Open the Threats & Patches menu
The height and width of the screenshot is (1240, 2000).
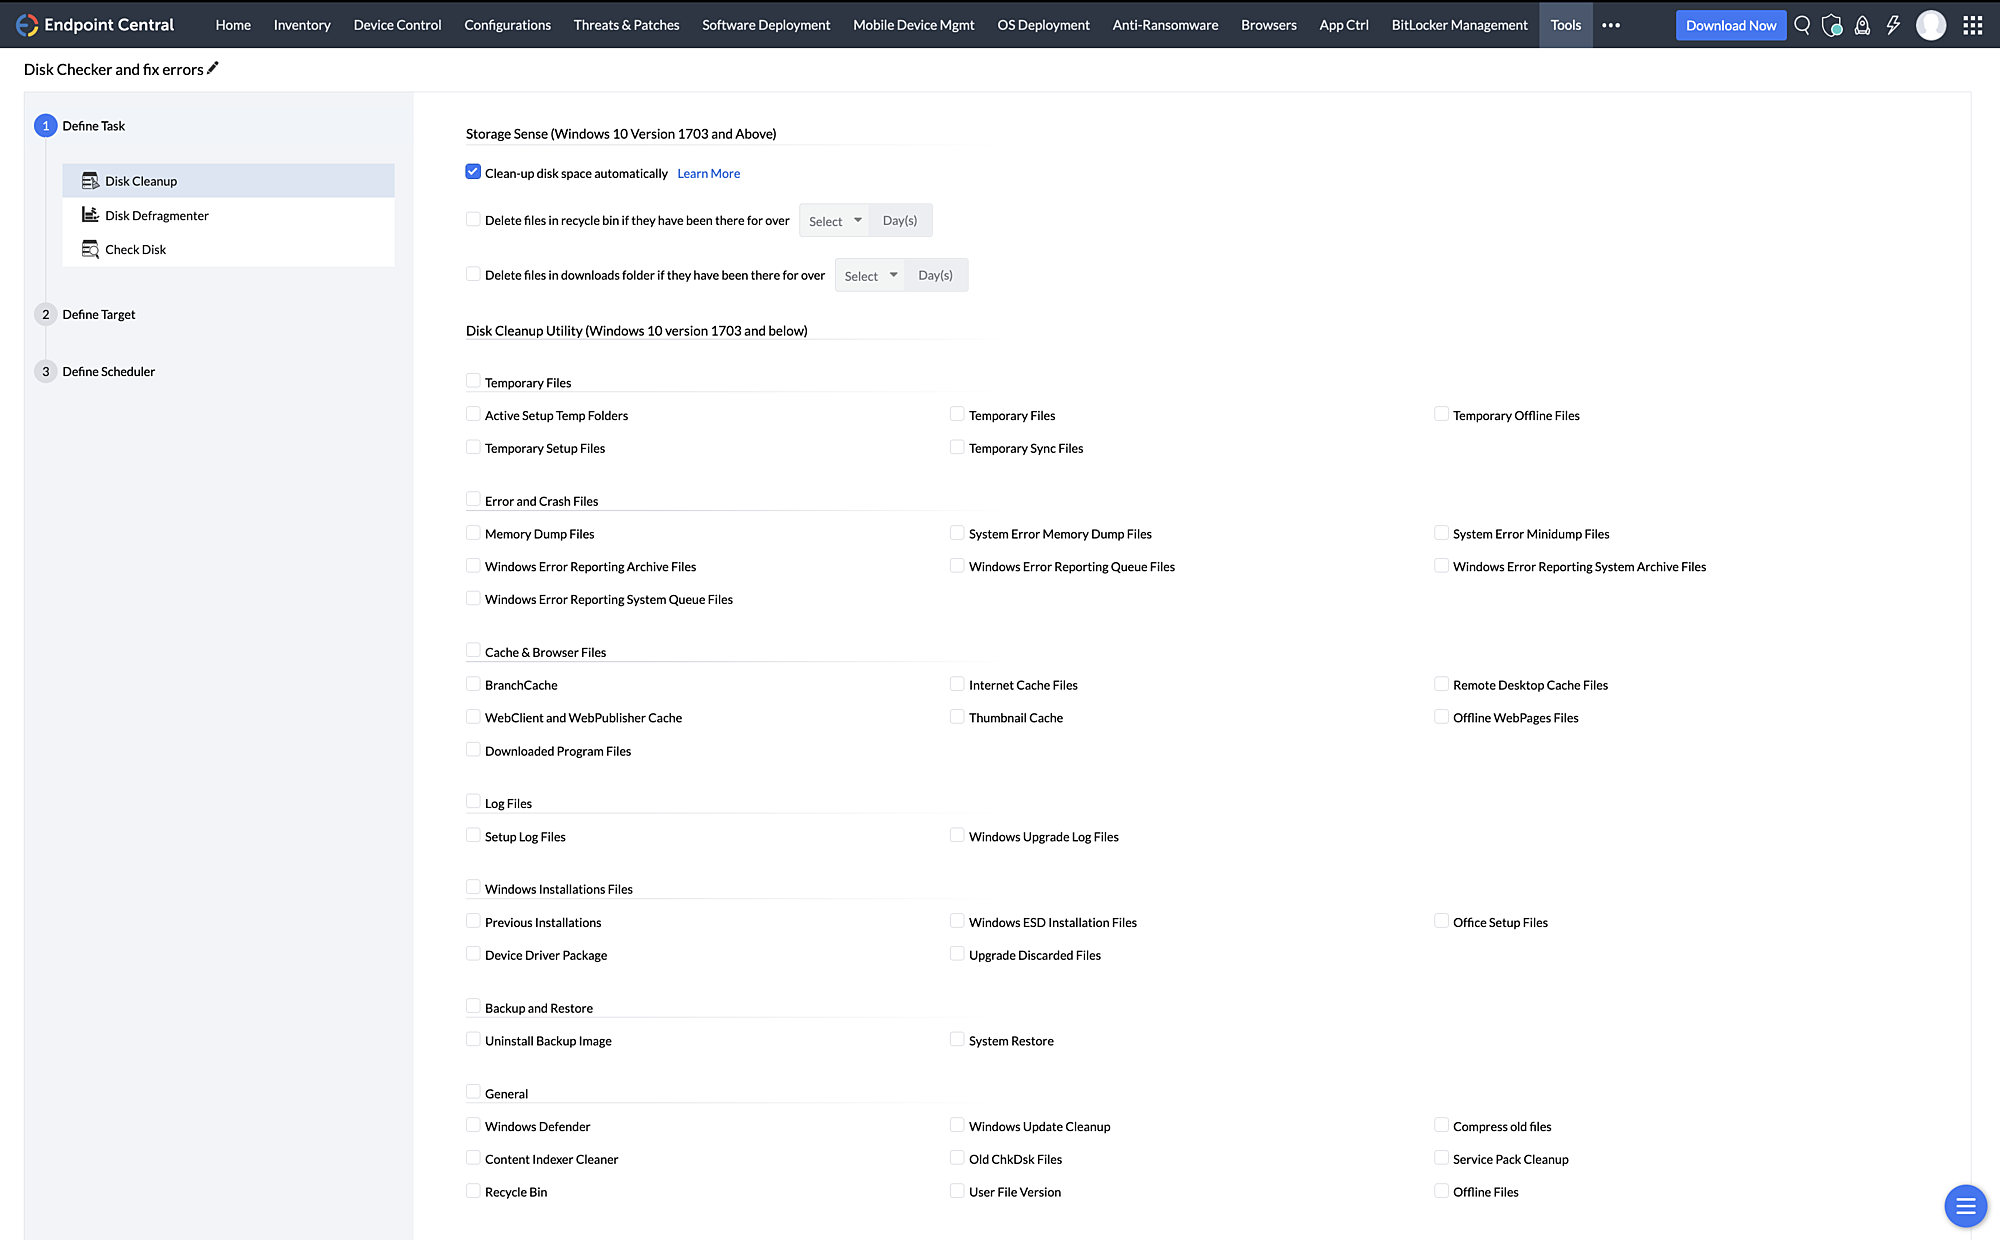(626, 25)
